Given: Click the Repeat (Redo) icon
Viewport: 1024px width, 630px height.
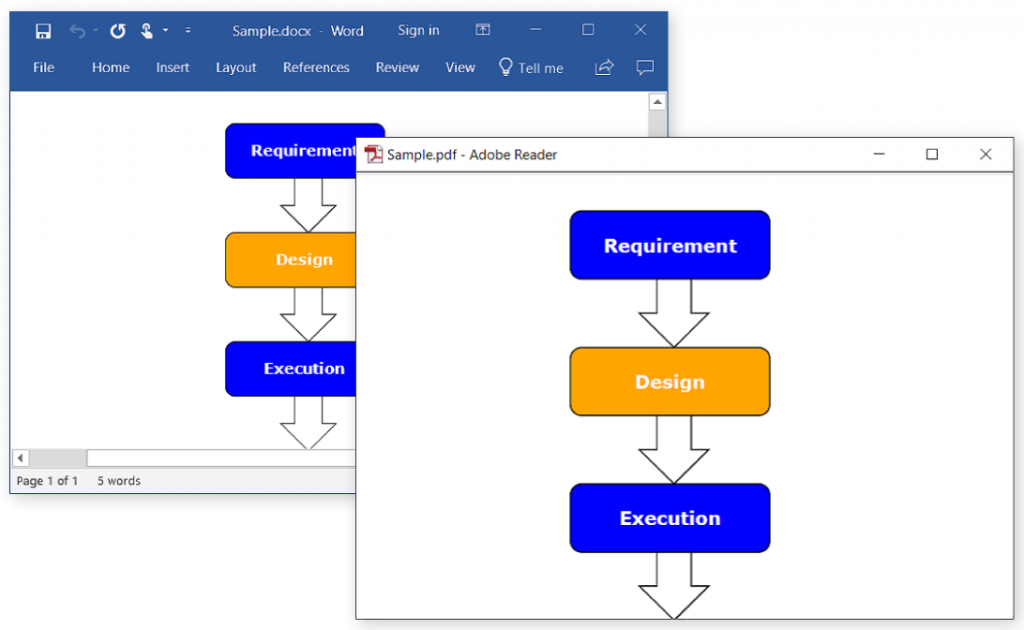Looking at the screenshot, I should (x=117, y=30).
